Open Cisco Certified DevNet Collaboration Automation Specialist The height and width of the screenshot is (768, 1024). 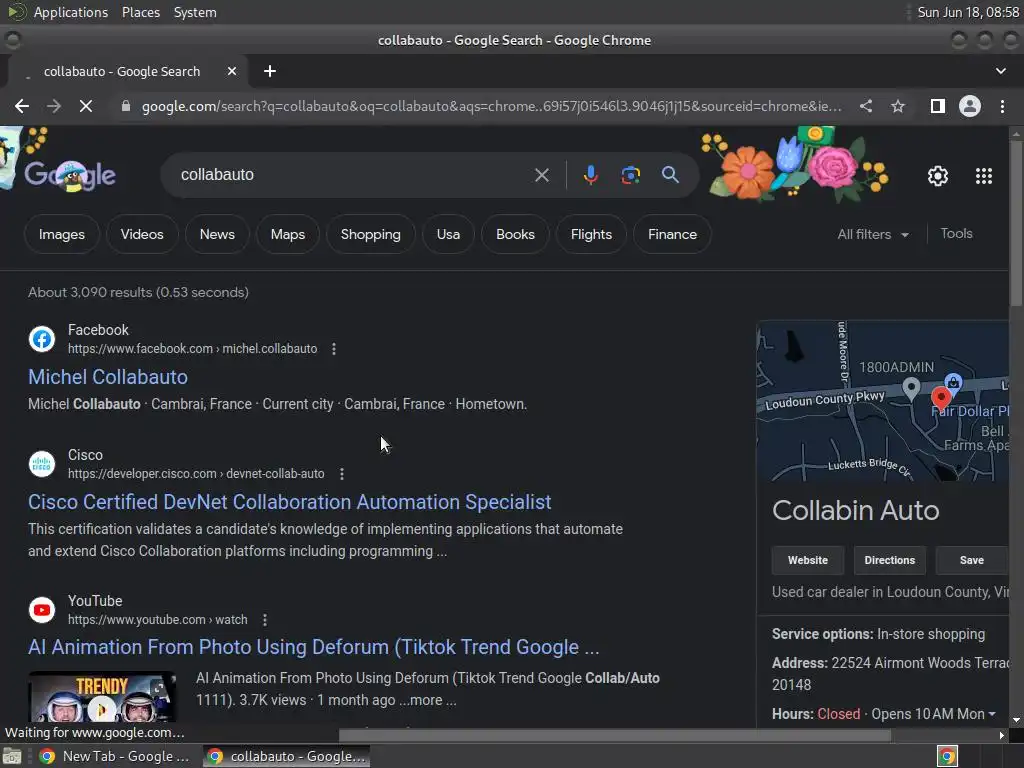click(289, 502)
